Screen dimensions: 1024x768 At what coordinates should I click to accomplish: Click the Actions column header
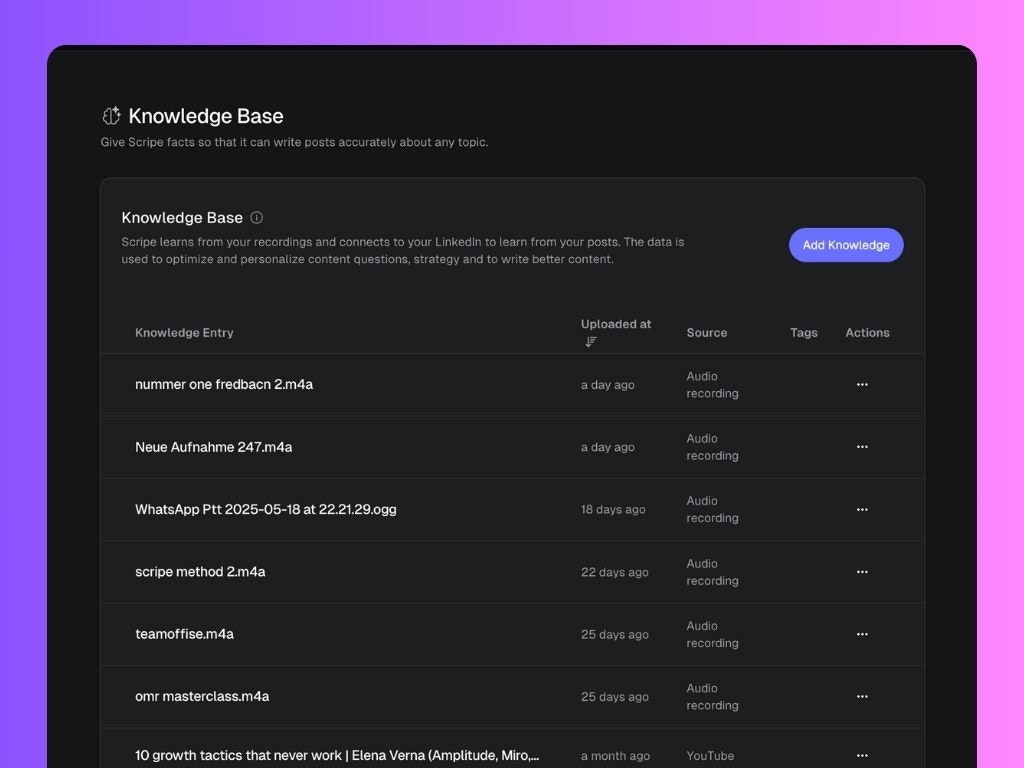coord(867,332)
